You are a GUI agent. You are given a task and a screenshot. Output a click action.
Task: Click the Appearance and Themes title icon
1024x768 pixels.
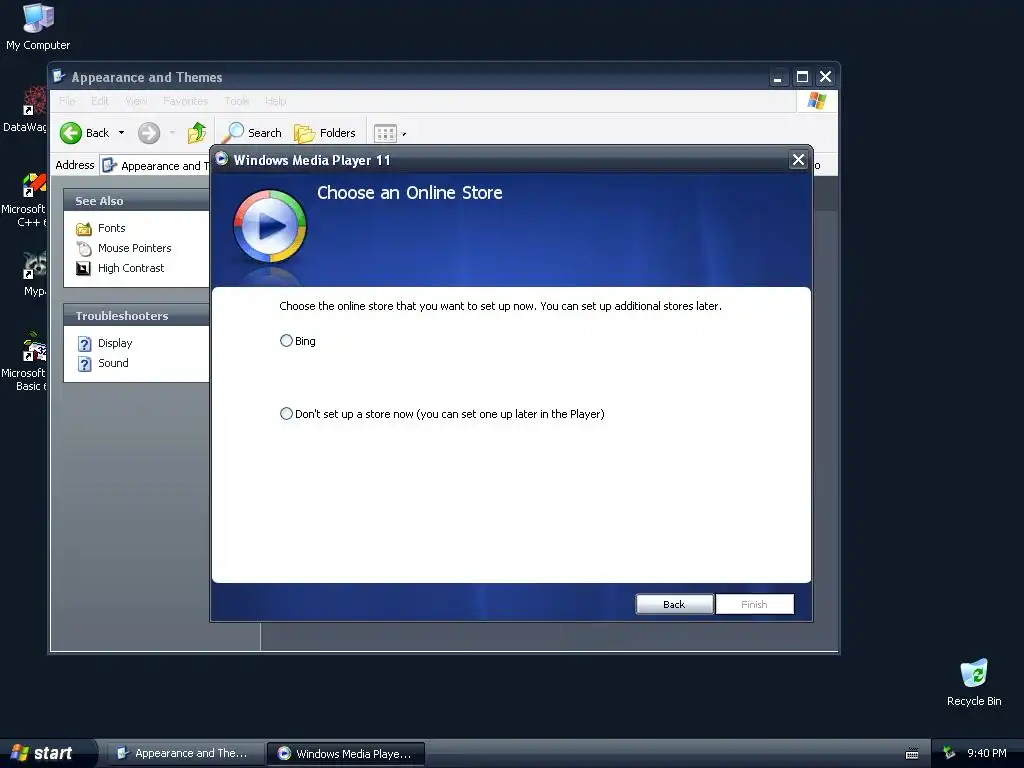click(x=59, y=76)
